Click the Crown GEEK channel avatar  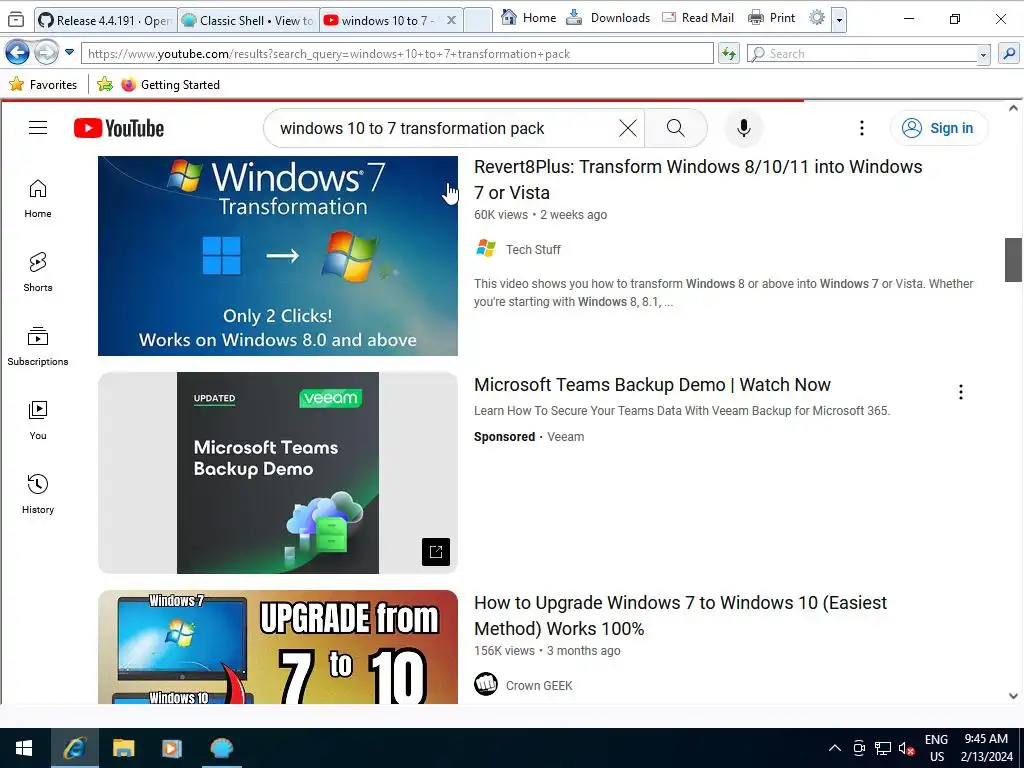[x=486, y=684]
